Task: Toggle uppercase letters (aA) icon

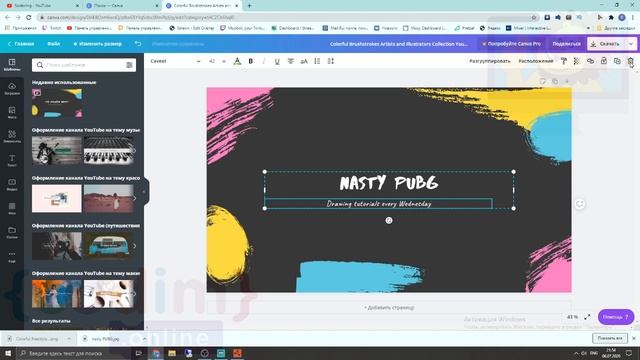Action: pyautogui.click(x=304, y=61)
